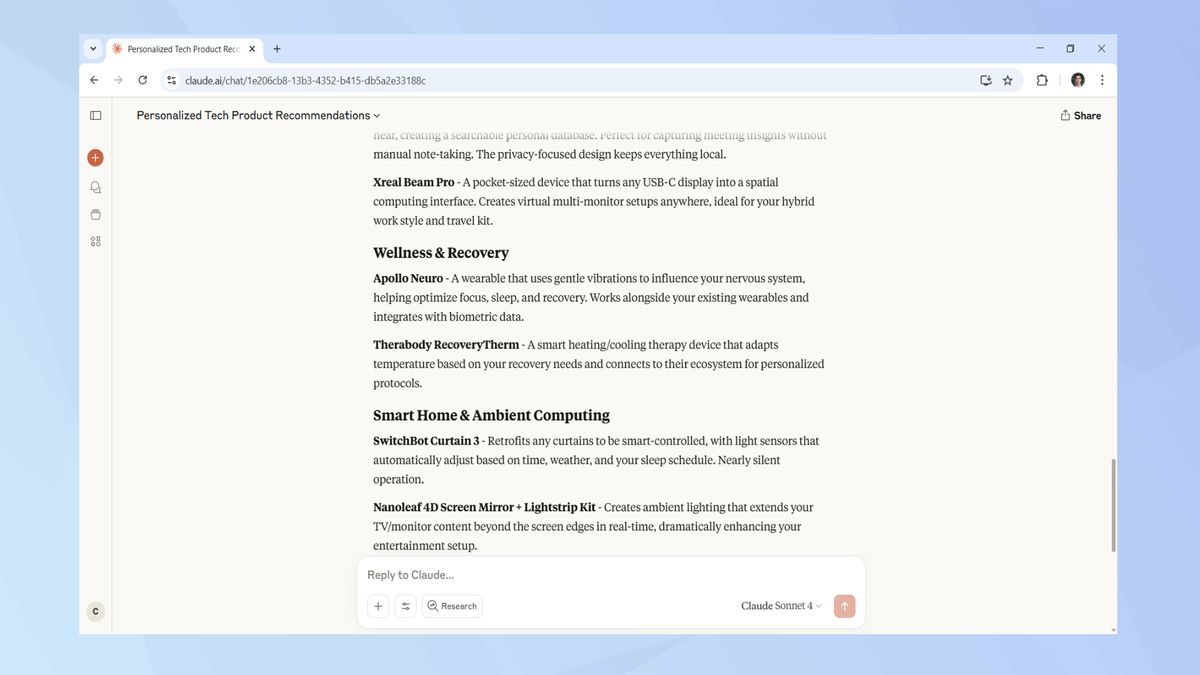Open the Artifacts icon in sidebar

click(x=95, y=241)
